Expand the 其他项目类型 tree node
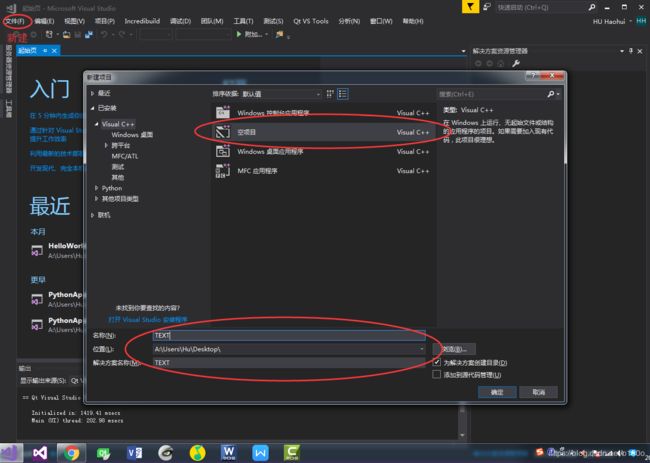Screen dimensions: 650x463 [x=97, y=199]
